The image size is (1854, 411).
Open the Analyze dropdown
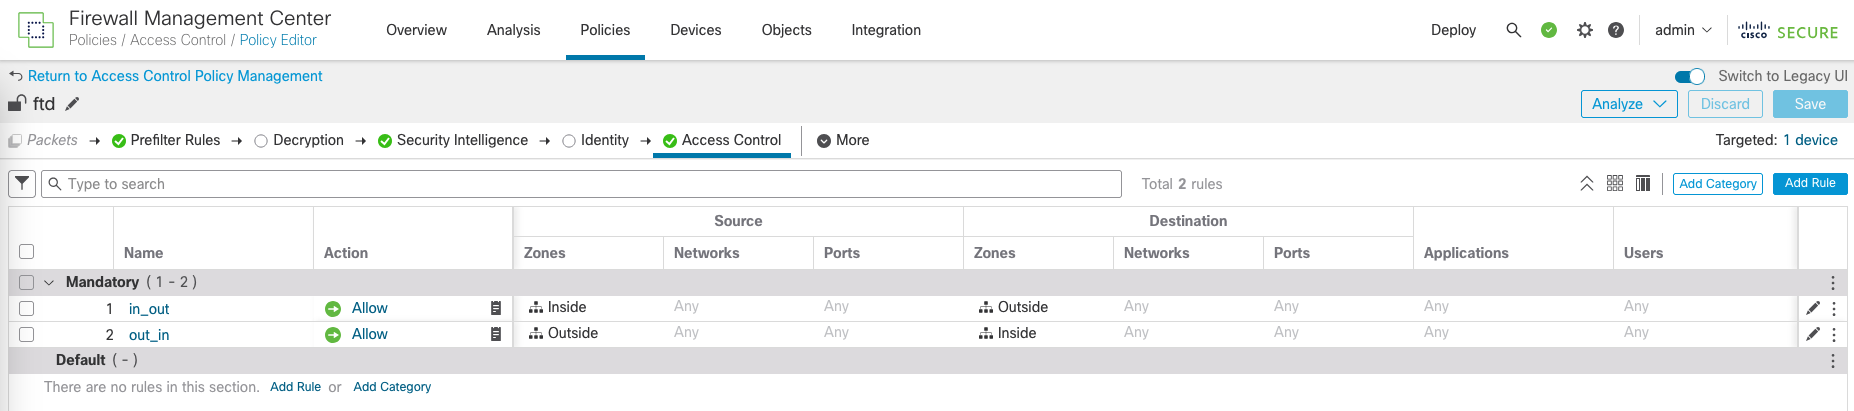[x=1628, y=104]
